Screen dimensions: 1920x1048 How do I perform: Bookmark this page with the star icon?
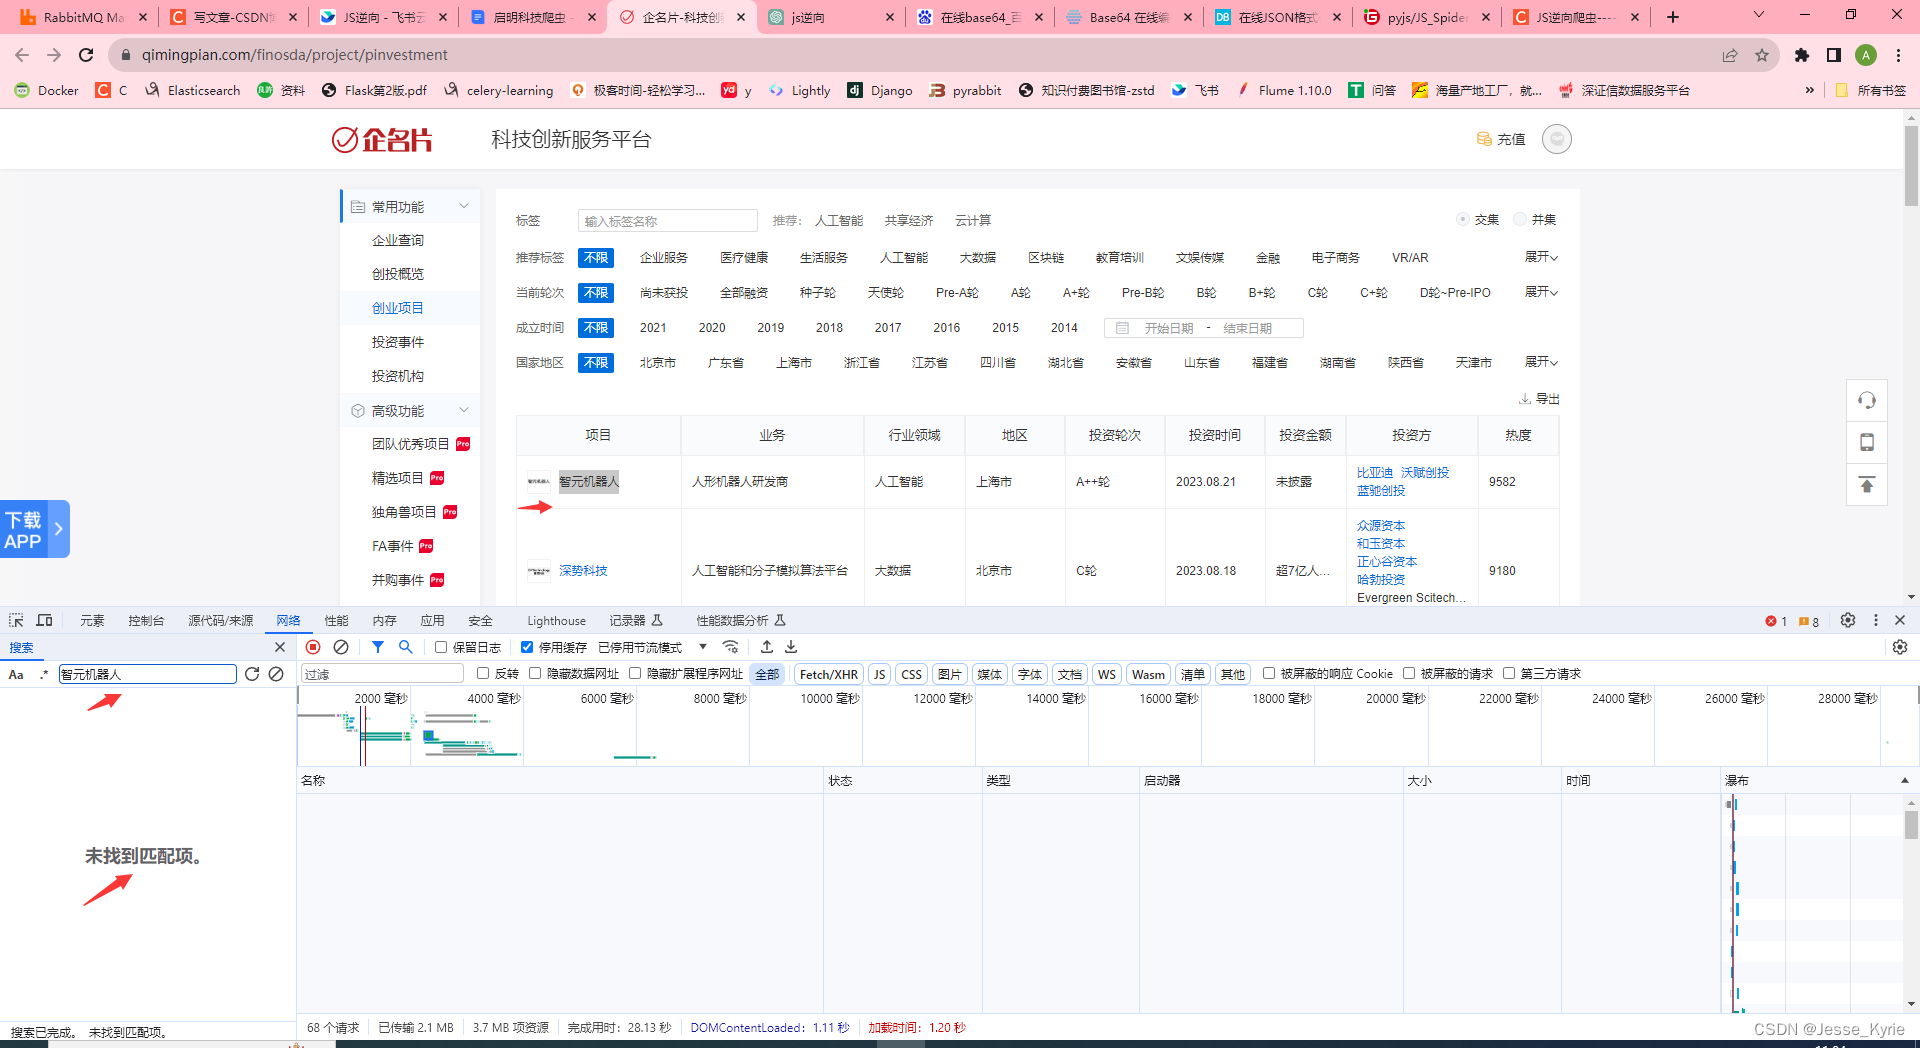[x=1762, y=55]
